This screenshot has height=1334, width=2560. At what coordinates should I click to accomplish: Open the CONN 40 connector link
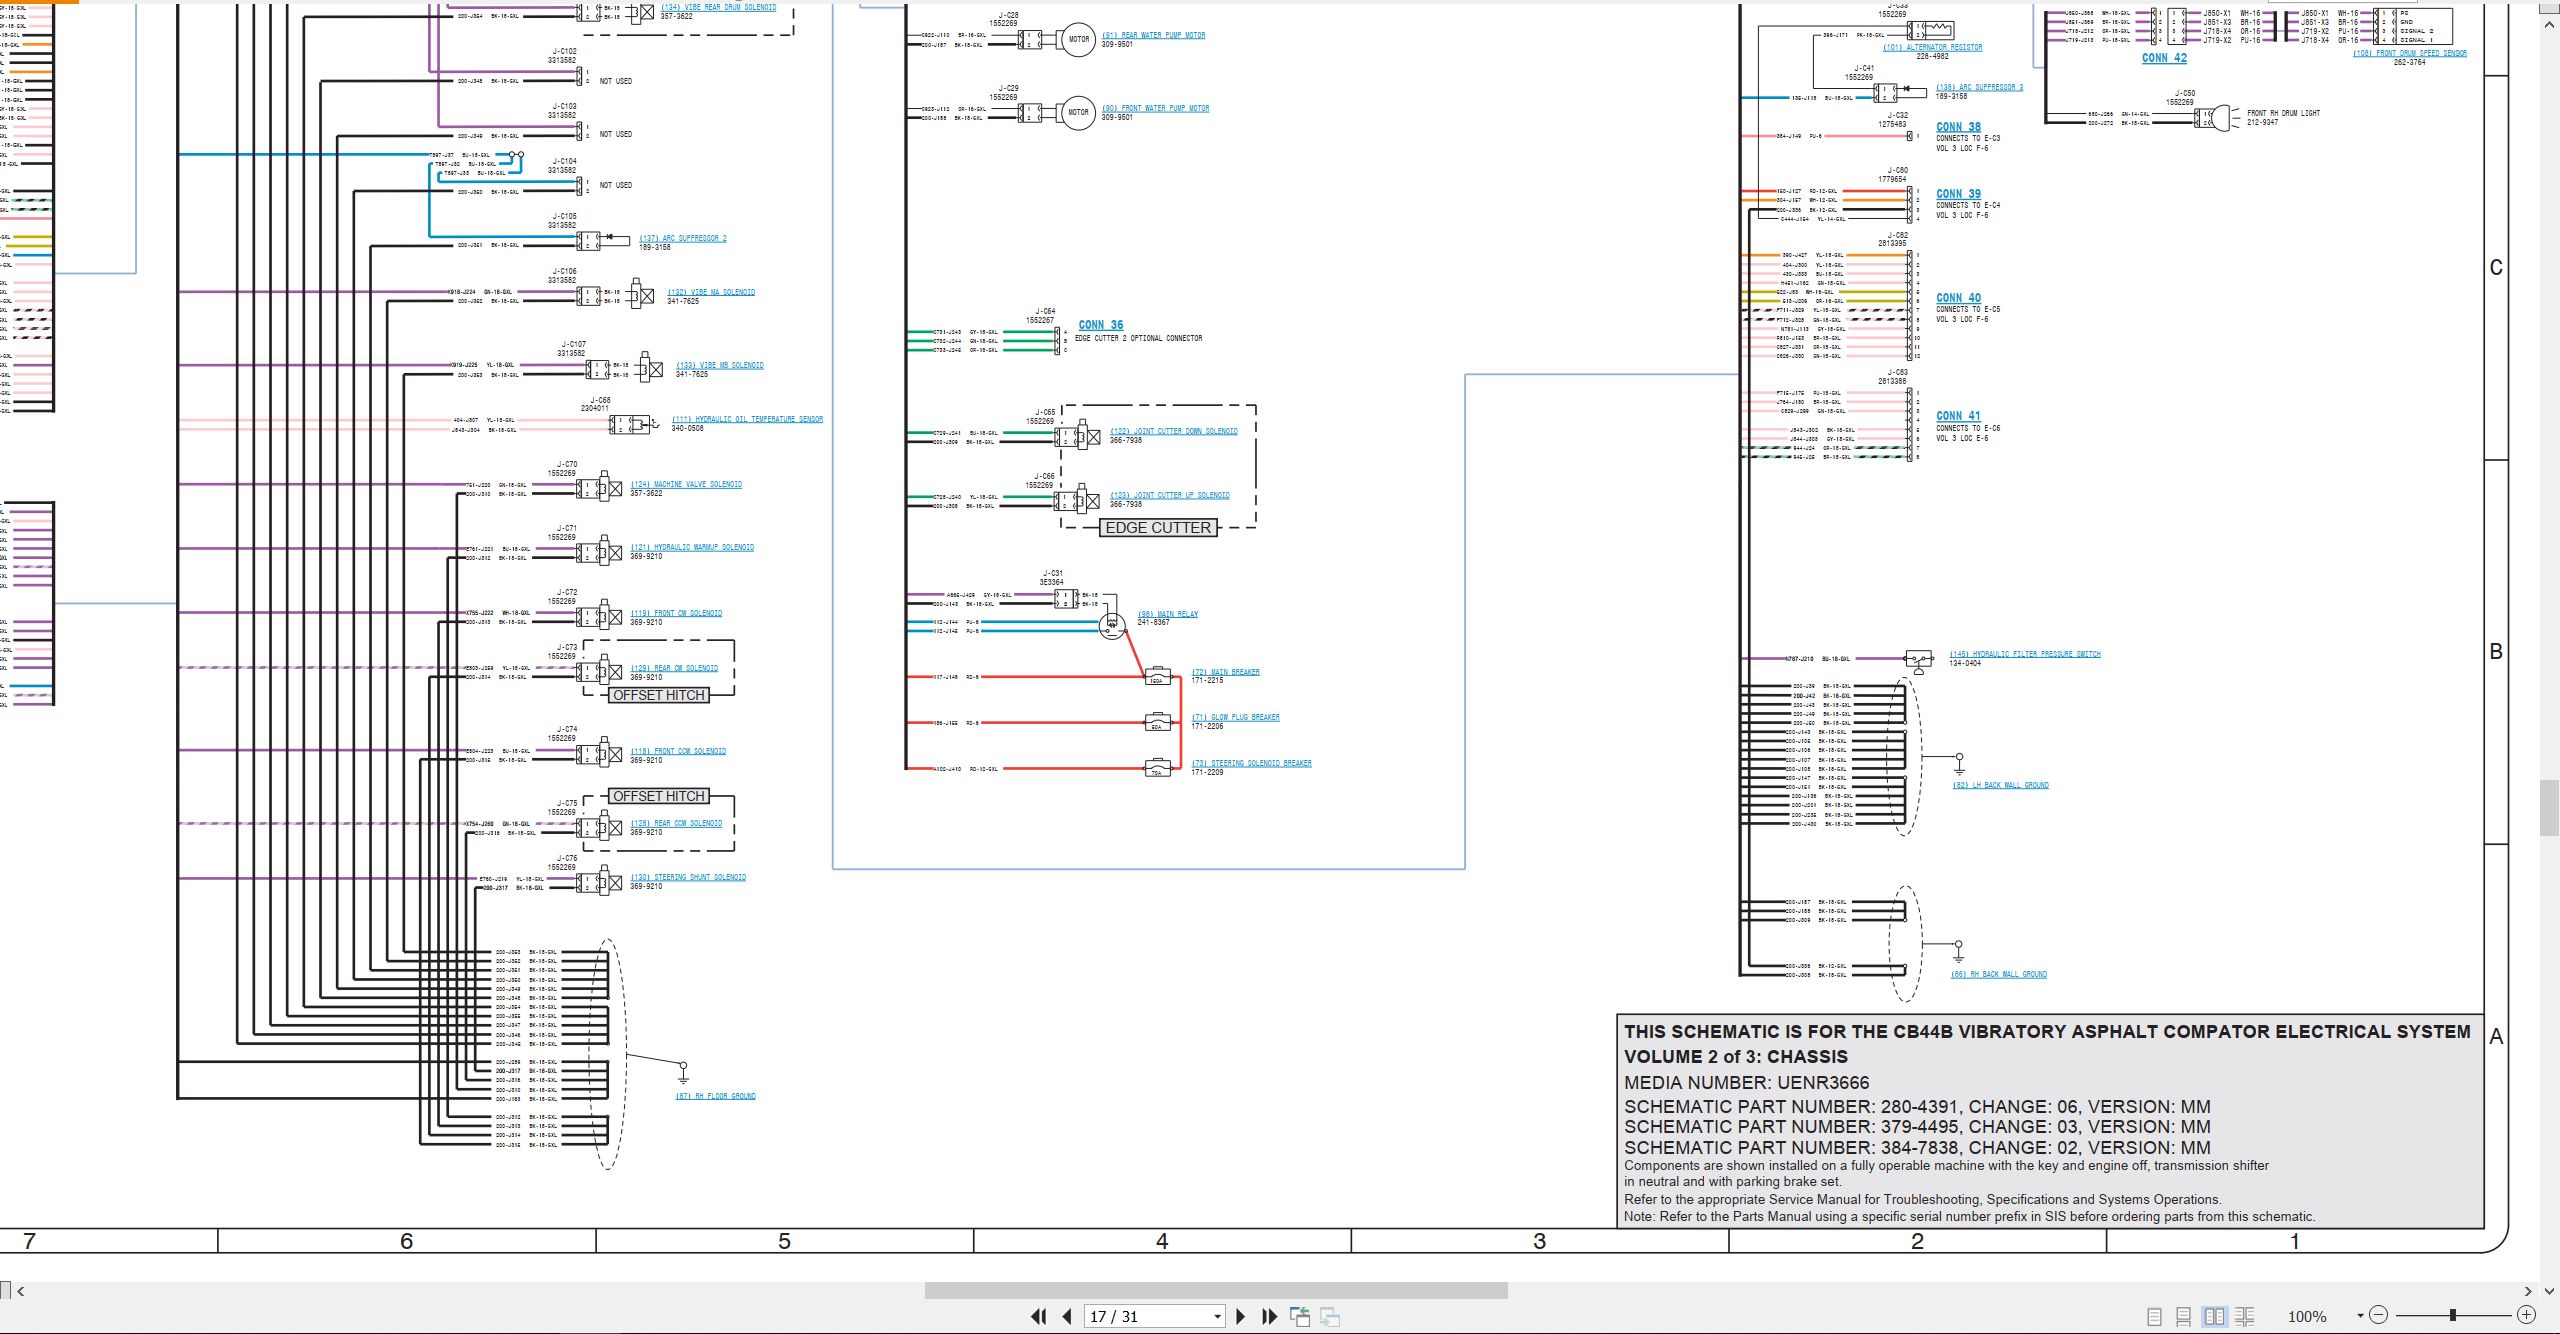click(1958, 298)
